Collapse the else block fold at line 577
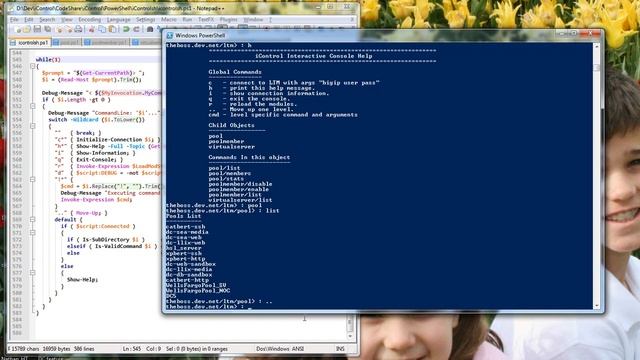 pyautogui.click(x=33, y=273)
